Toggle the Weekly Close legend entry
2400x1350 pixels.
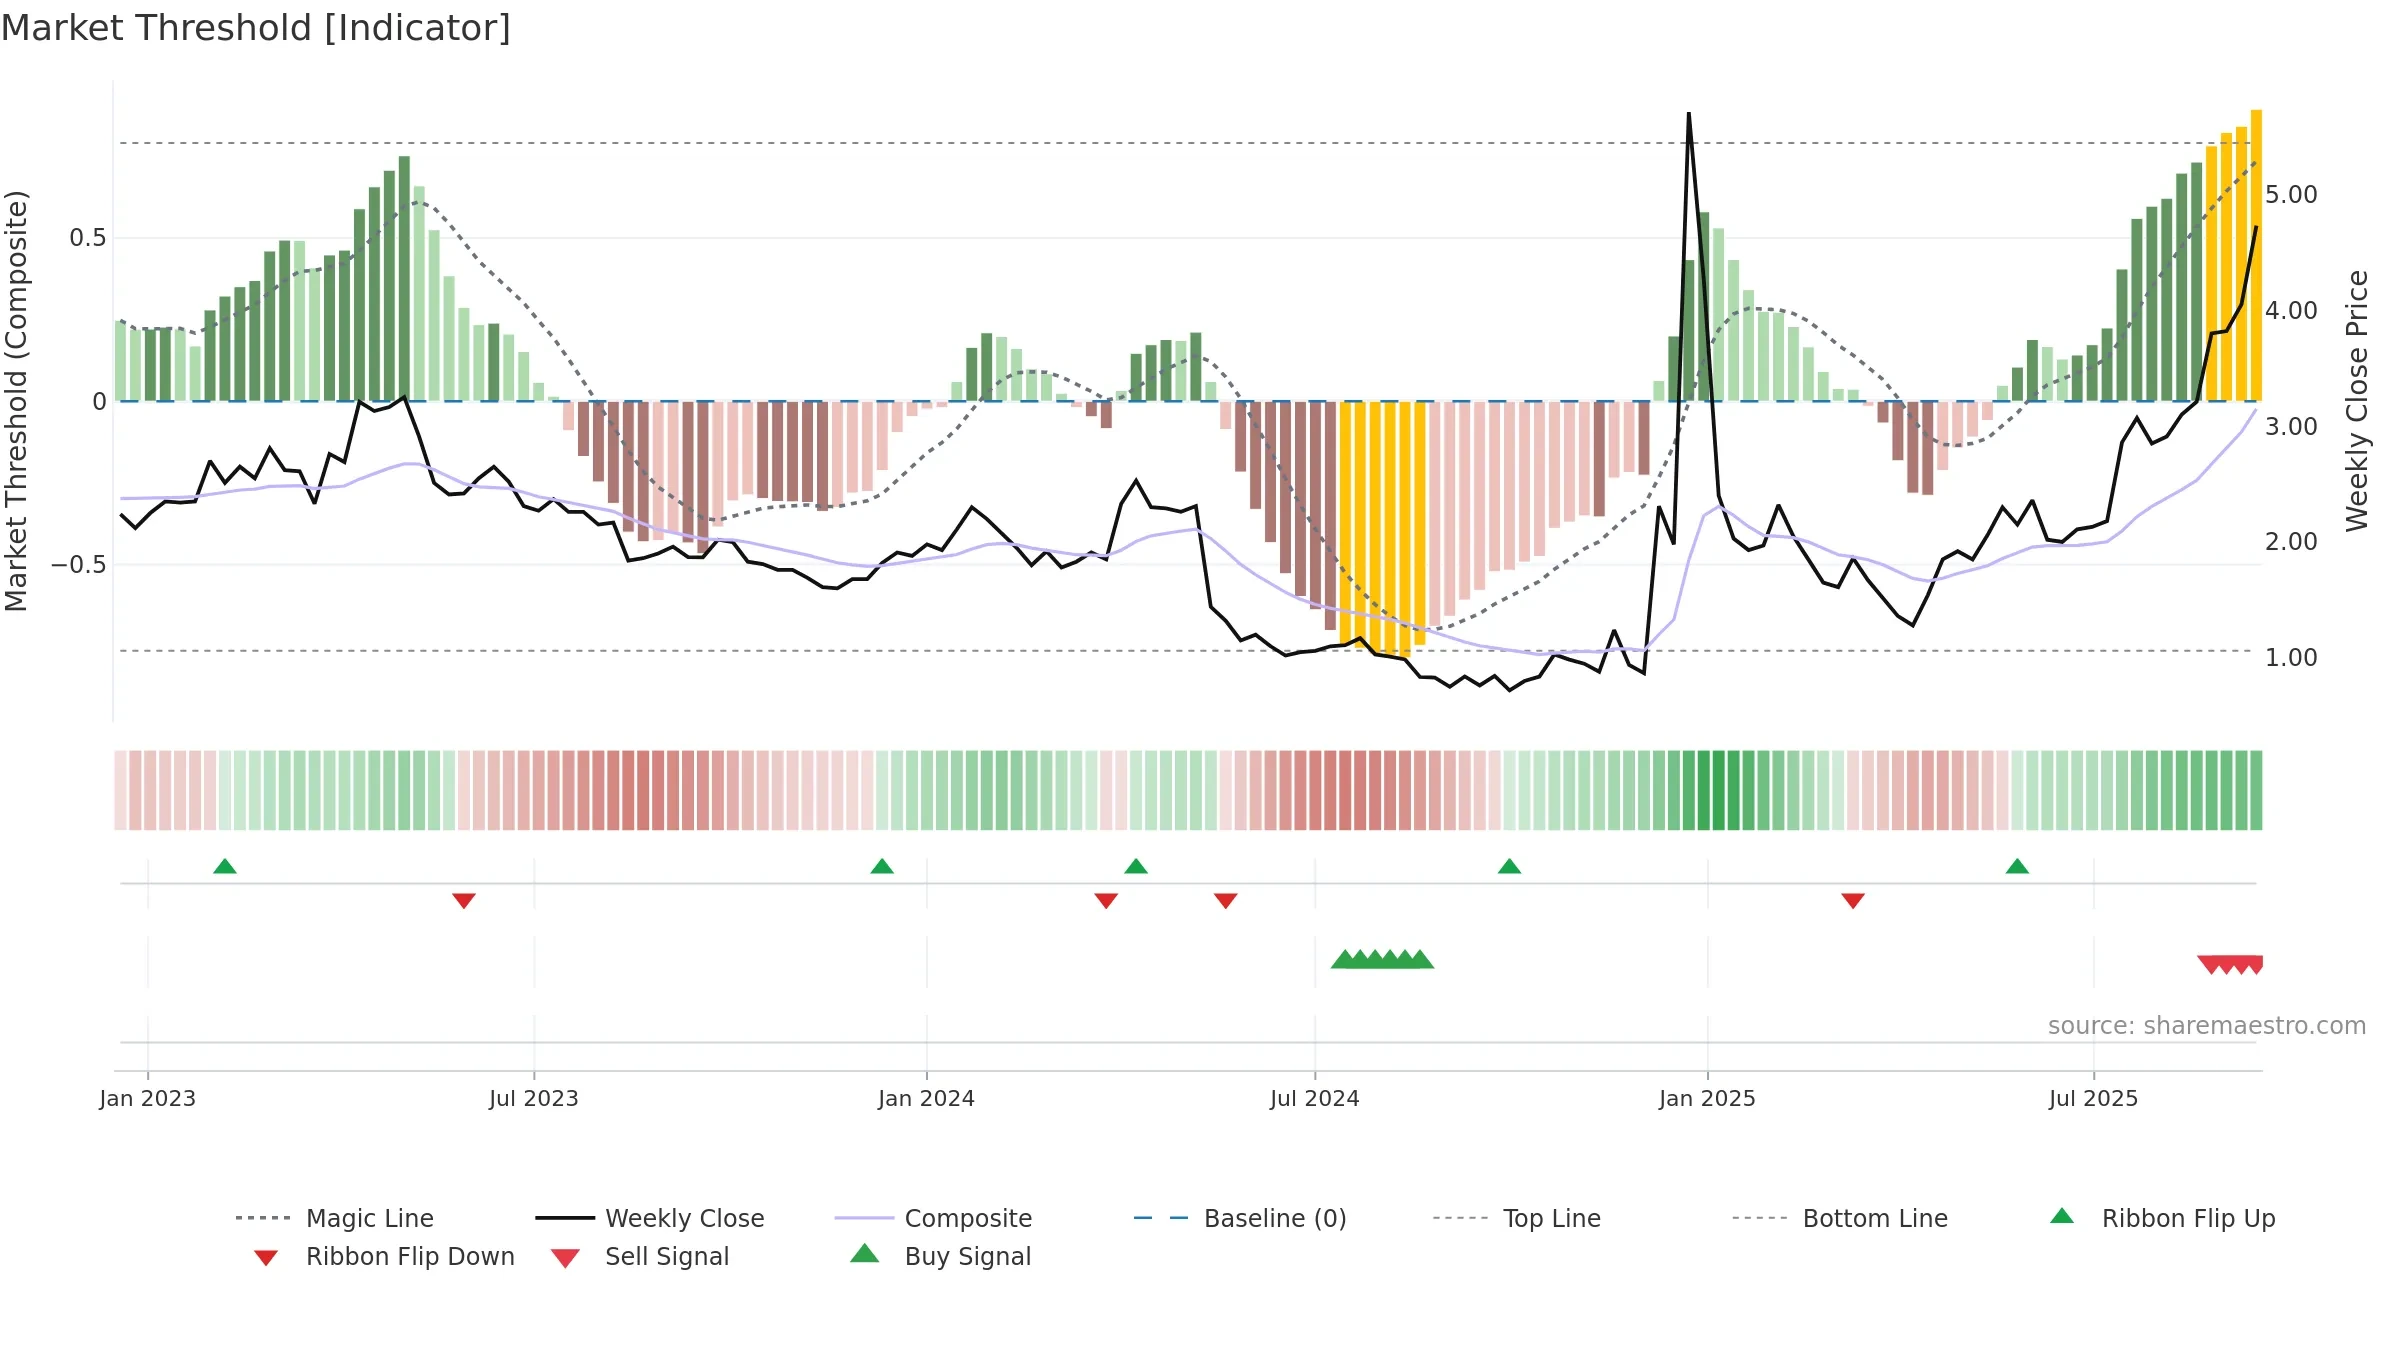coord(650,1218)
